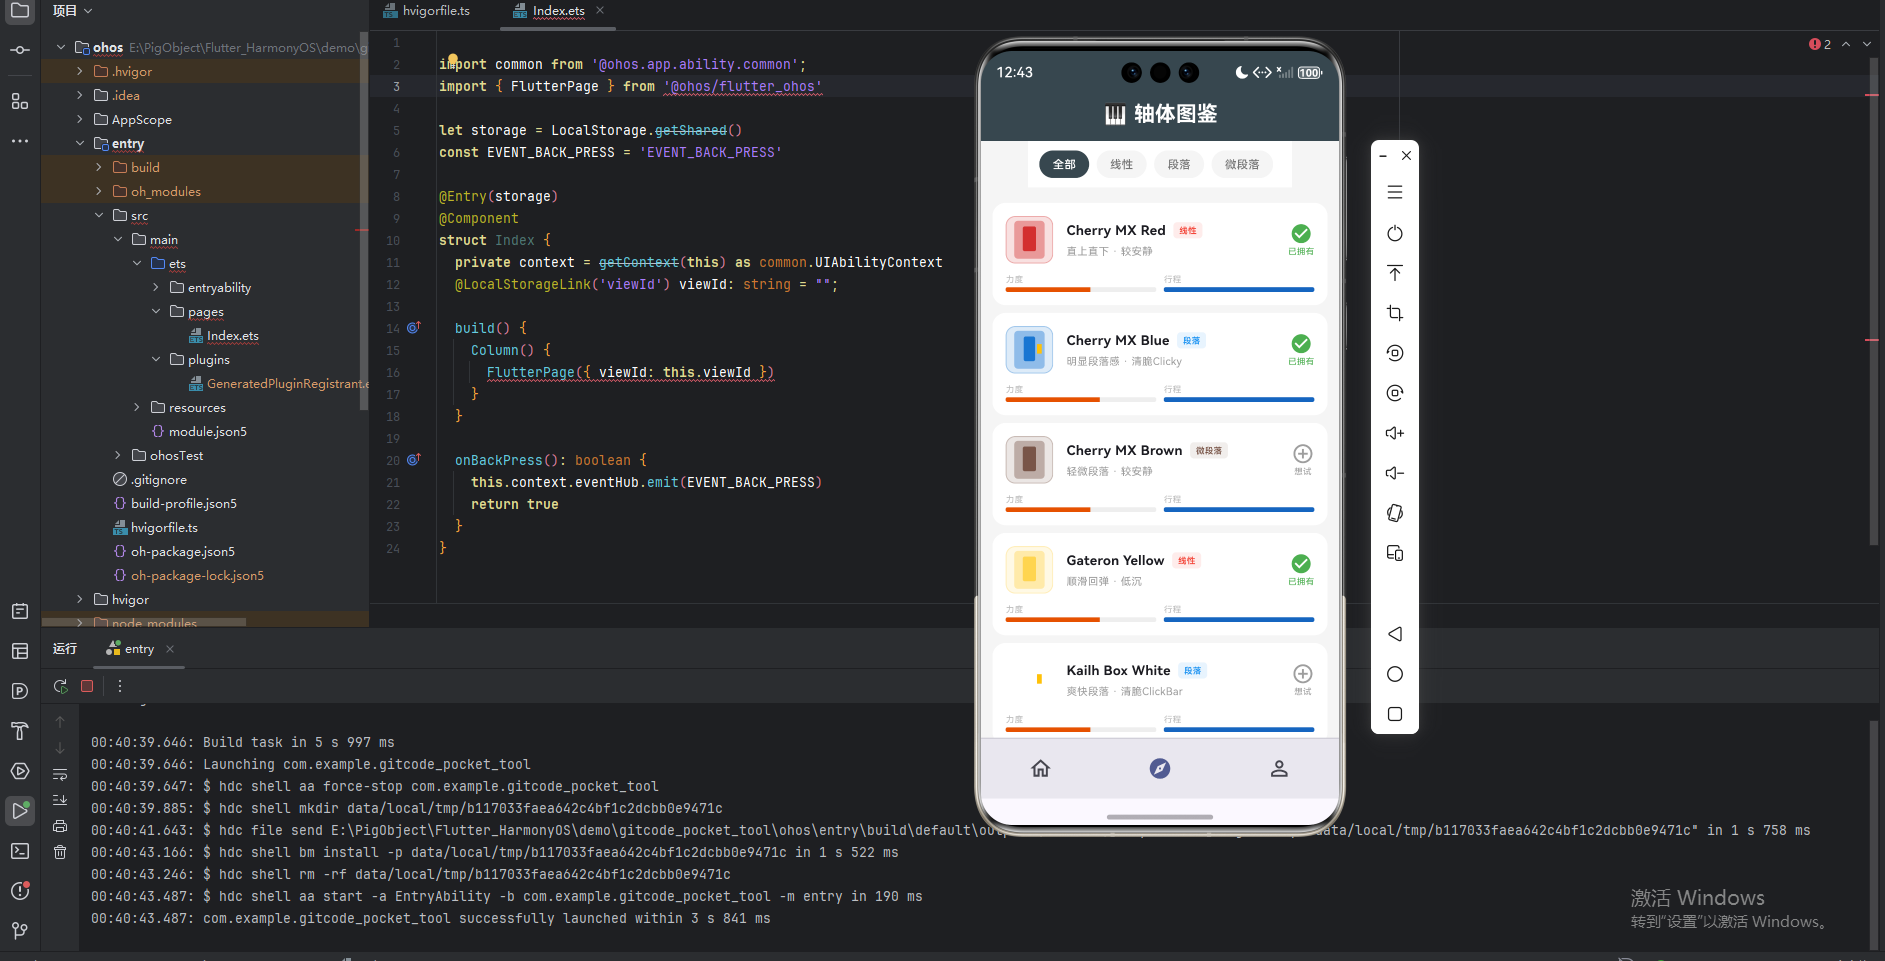Image resolution: width=1885 pixels, height=961 pixels.
Task: Stop the running entry process
Action: click(x=87, y=686)
